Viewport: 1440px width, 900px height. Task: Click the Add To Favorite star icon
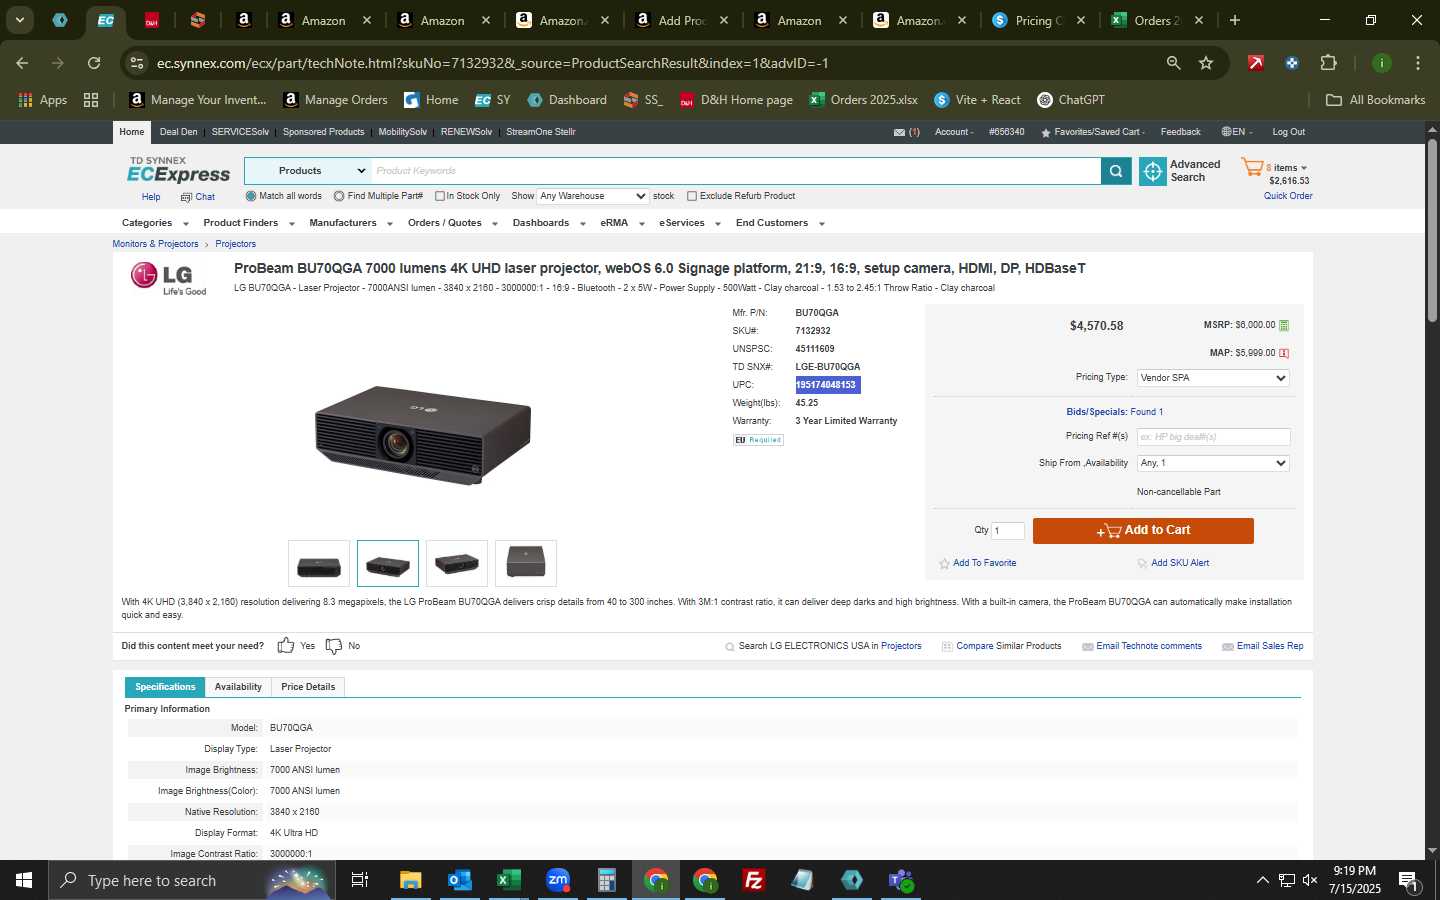click(x=944, y=564)
